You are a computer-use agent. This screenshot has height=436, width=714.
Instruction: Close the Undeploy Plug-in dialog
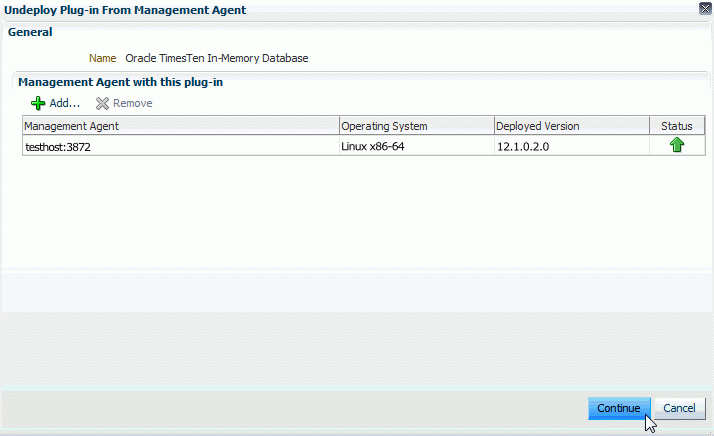click(x=705, y=8)
